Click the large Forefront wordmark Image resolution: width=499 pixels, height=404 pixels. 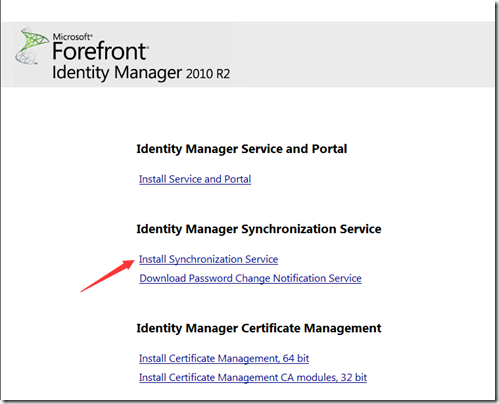point(100,51)
